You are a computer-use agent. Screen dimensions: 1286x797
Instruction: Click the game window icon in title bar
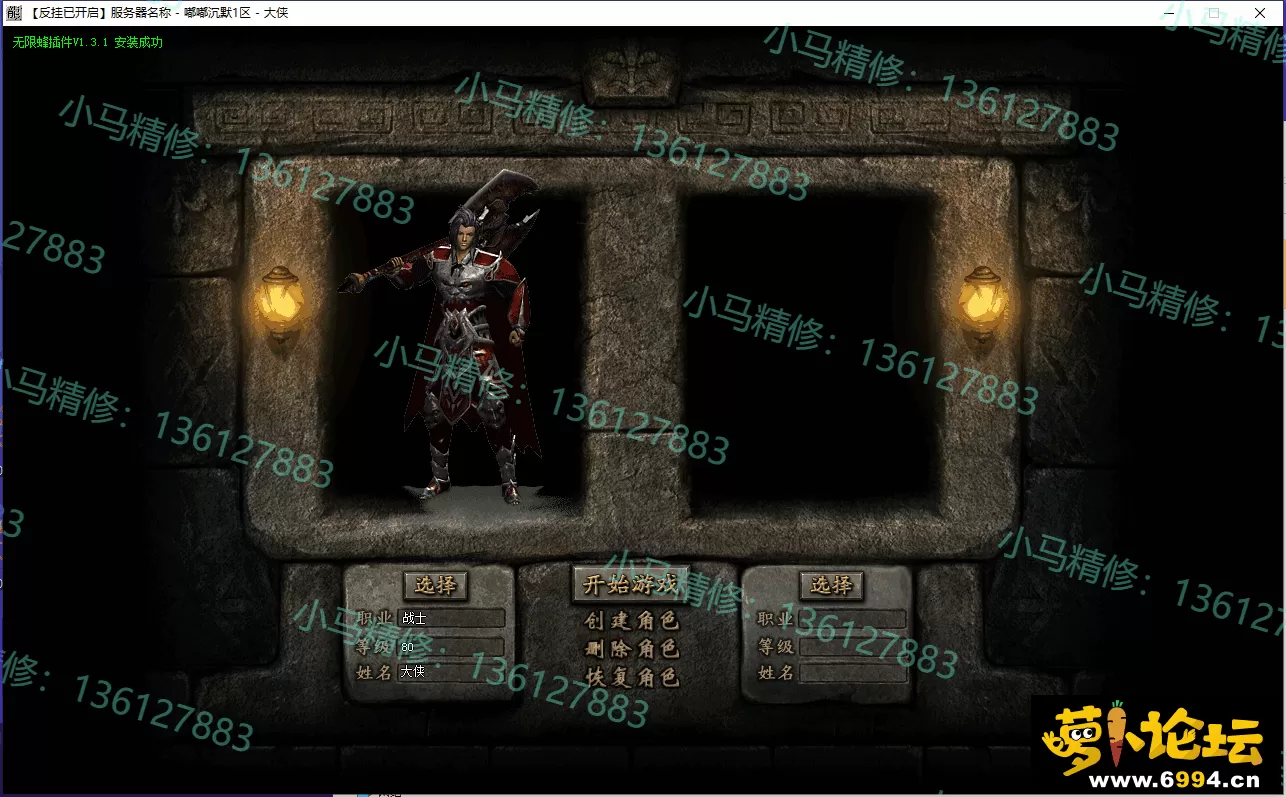pyautogui.click(x=14, y=13)
